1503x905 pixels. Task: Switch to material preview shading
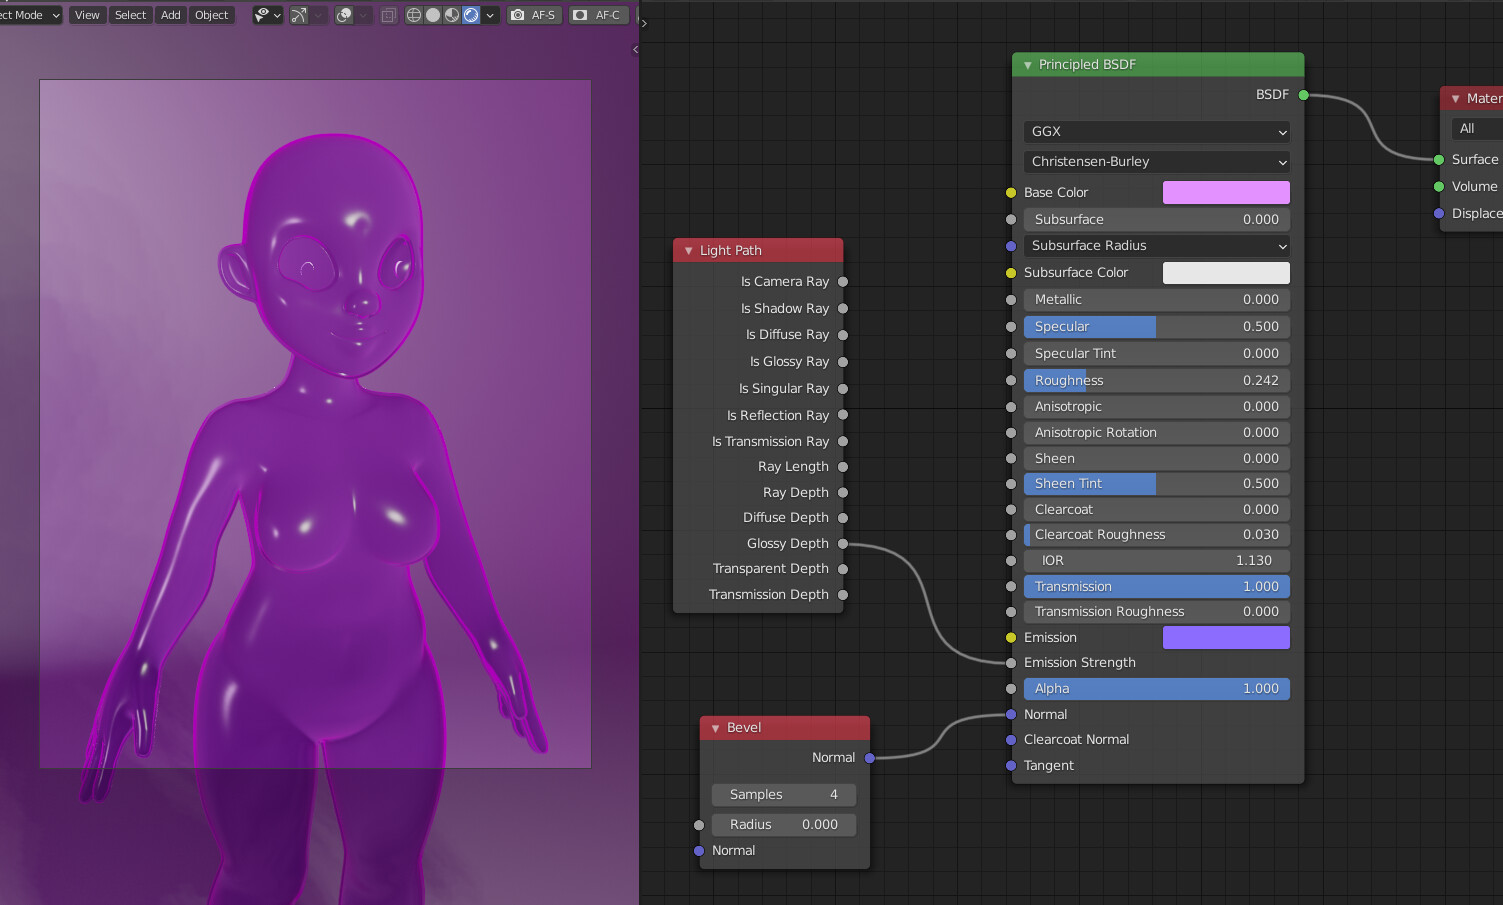(452, 15)
